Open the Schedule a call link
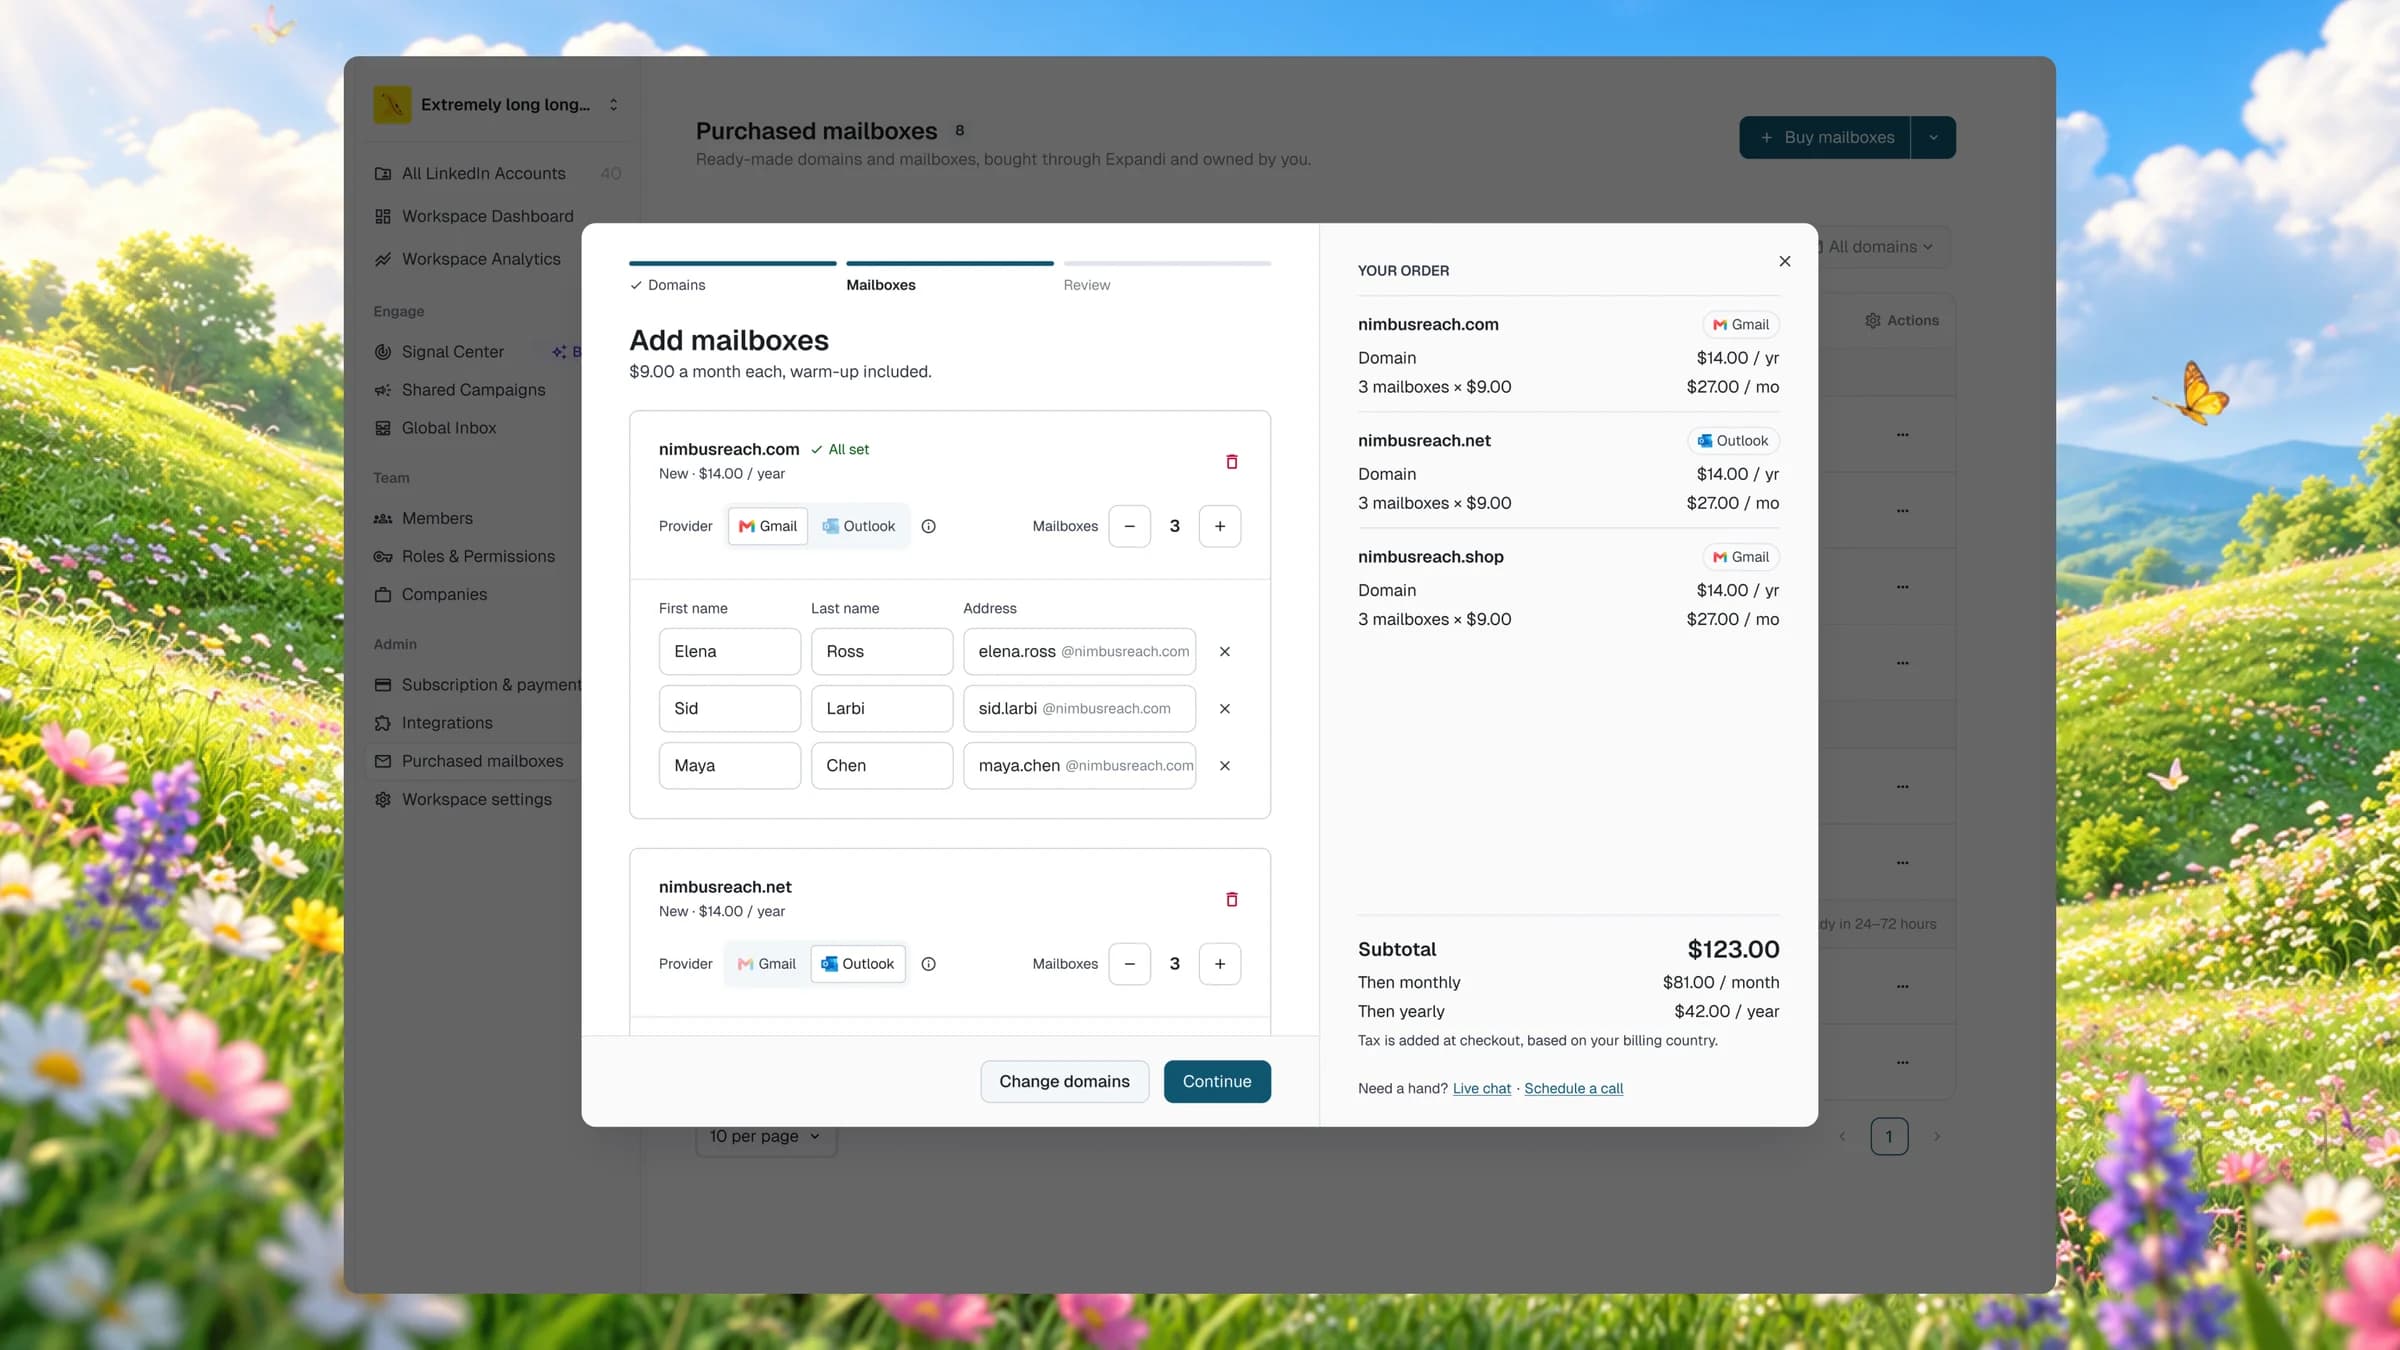 click(x=1573, y=1088)
